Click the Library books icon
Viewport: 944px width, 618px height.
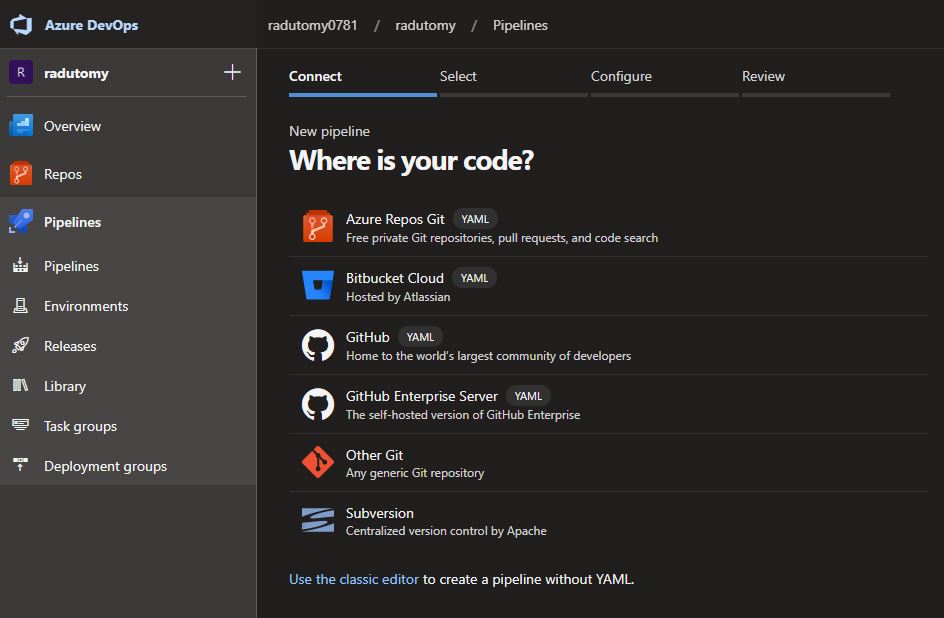point(20,385)
